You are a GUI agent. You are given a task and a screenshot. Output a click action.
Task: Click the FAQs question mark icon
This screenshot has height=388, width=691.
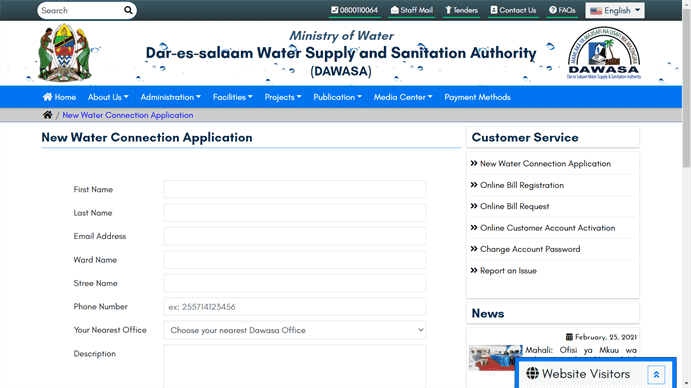click(x=553, y=10)
